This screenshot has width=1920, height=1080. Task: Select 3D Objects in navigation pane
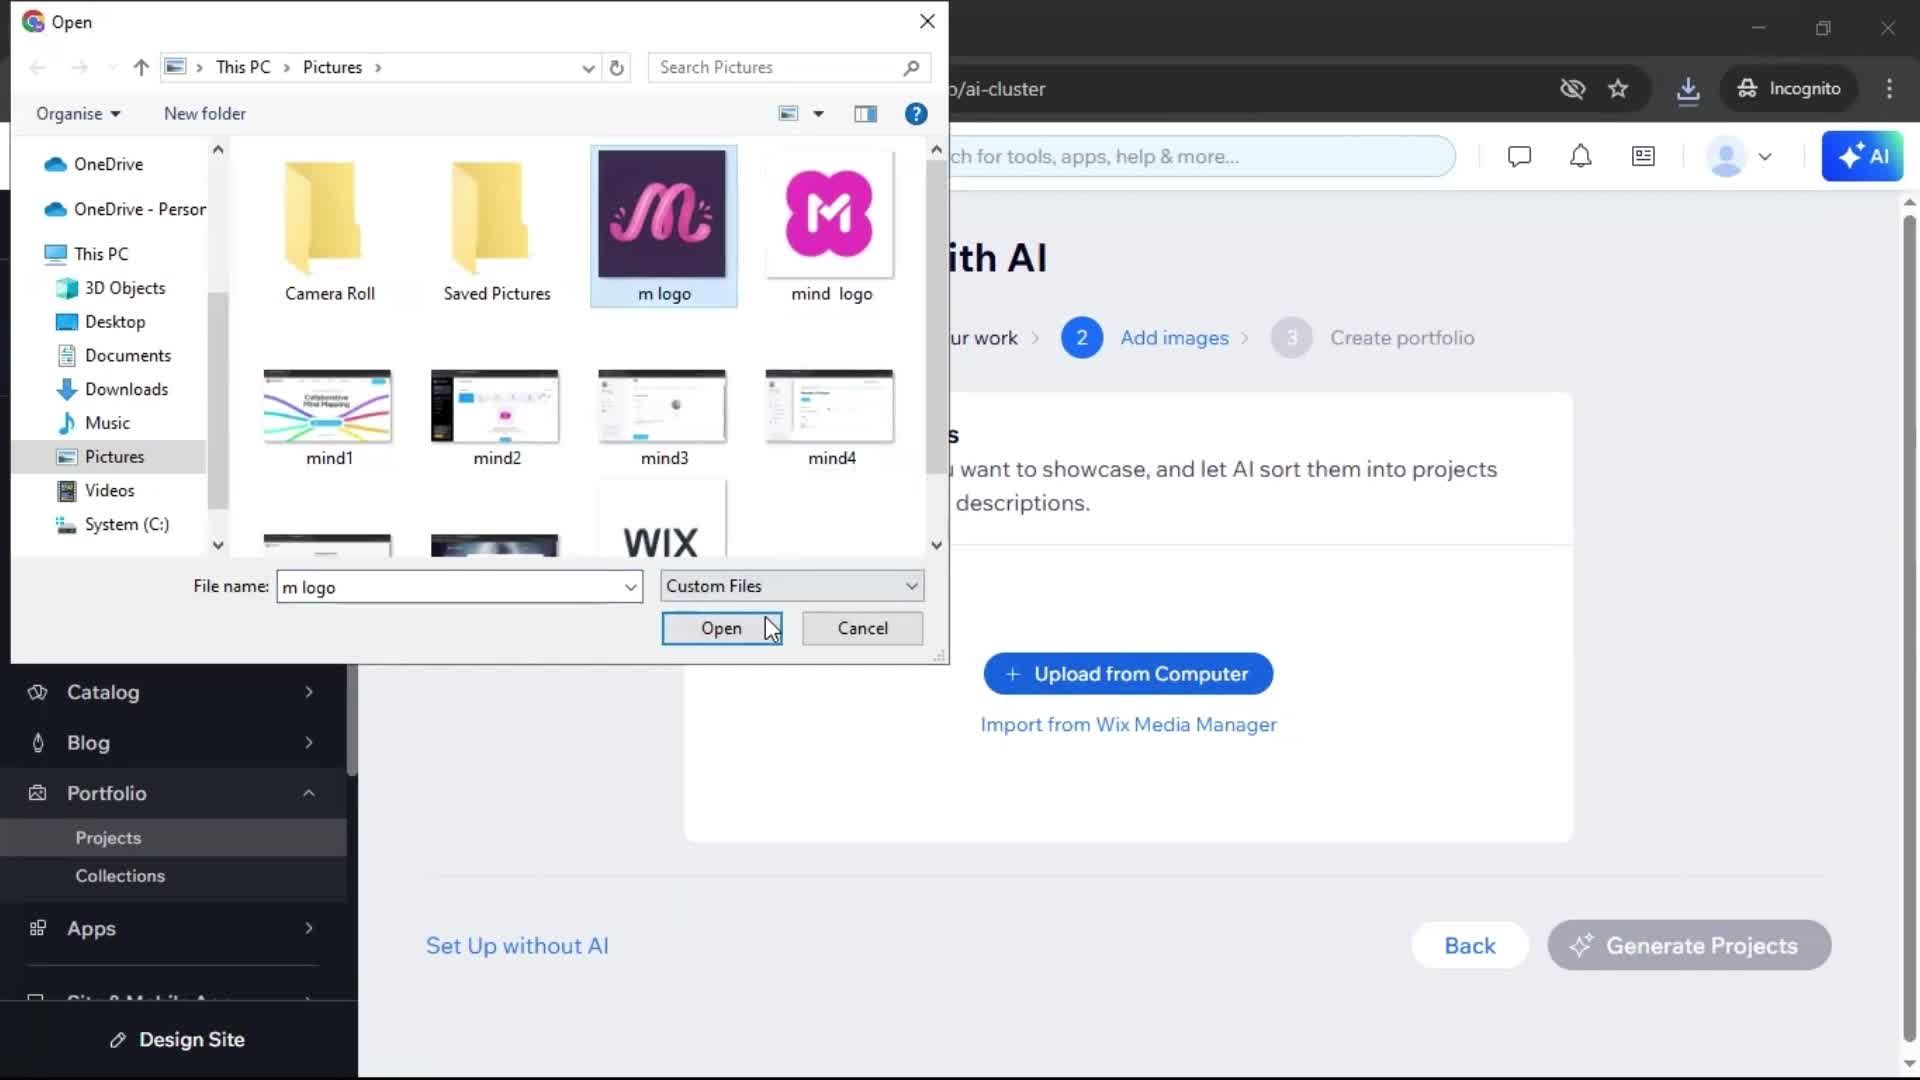[x=124, y=288]
